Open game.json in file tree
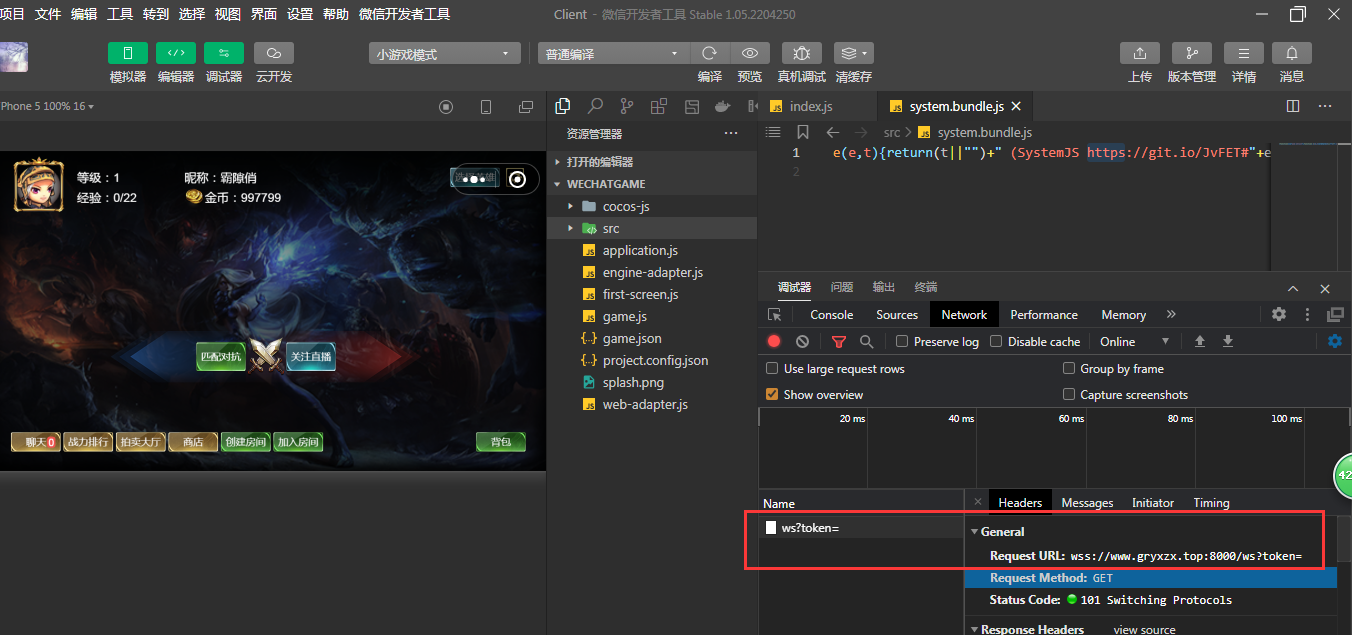Screen dimensions: 1352x635 pyautogui.click(x=632, y=338)
